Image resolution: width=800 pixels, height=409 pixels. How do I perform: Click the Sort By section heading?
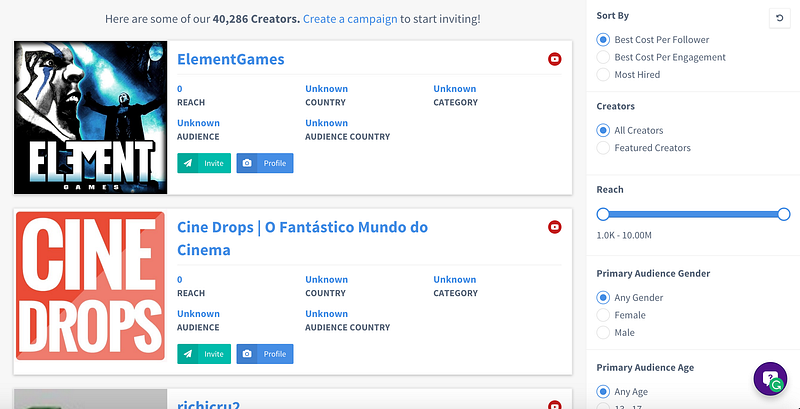coord(613,16)
